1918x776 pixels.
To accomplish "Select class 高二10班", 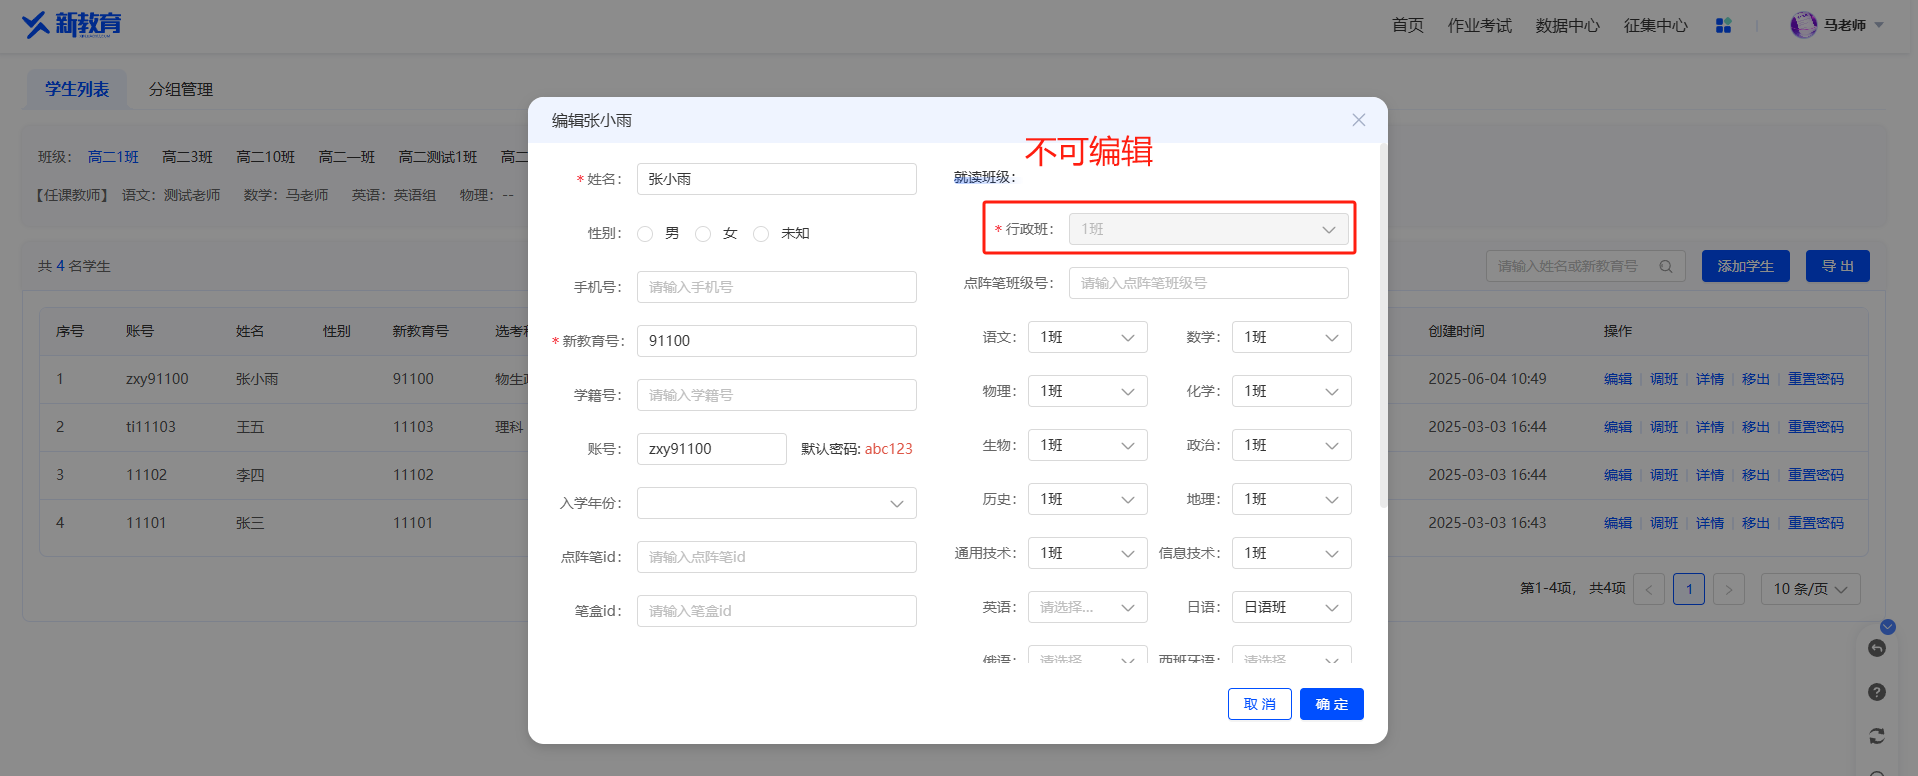I will pyautogui.click(x=266, y=157).
